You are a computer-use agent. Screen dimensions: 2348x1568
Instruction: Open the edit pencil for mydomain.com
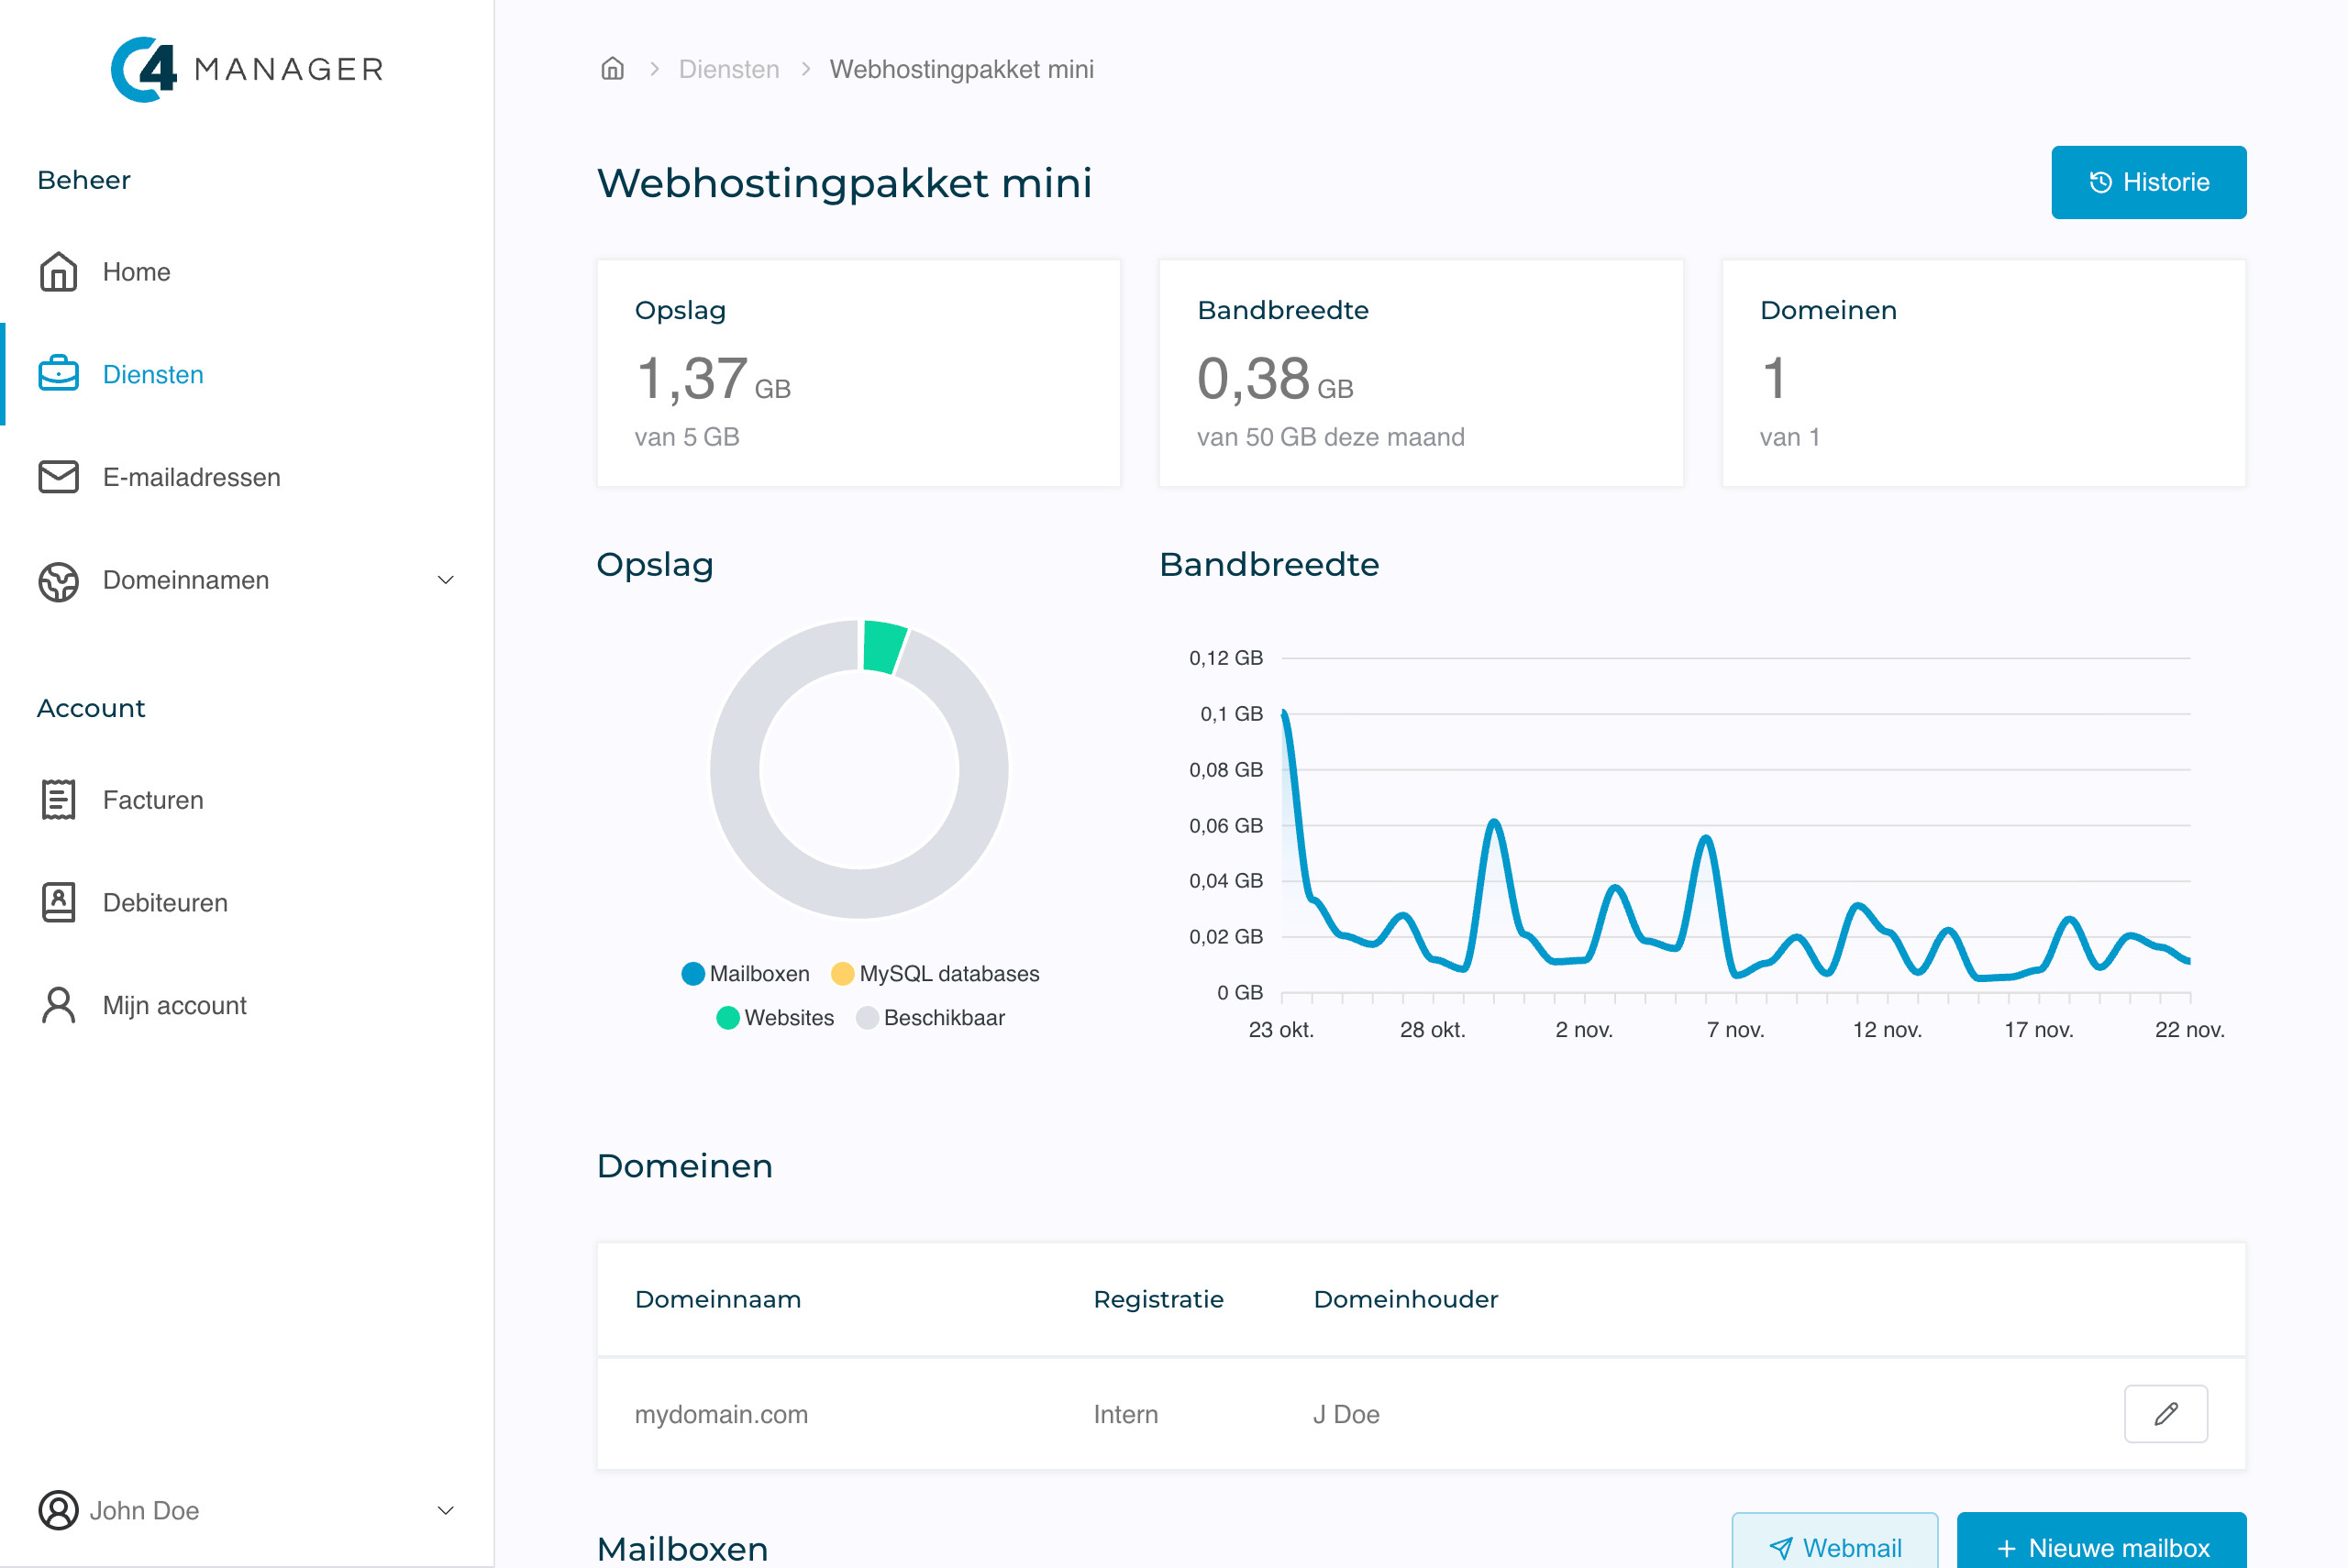tap(2166, 1414)
